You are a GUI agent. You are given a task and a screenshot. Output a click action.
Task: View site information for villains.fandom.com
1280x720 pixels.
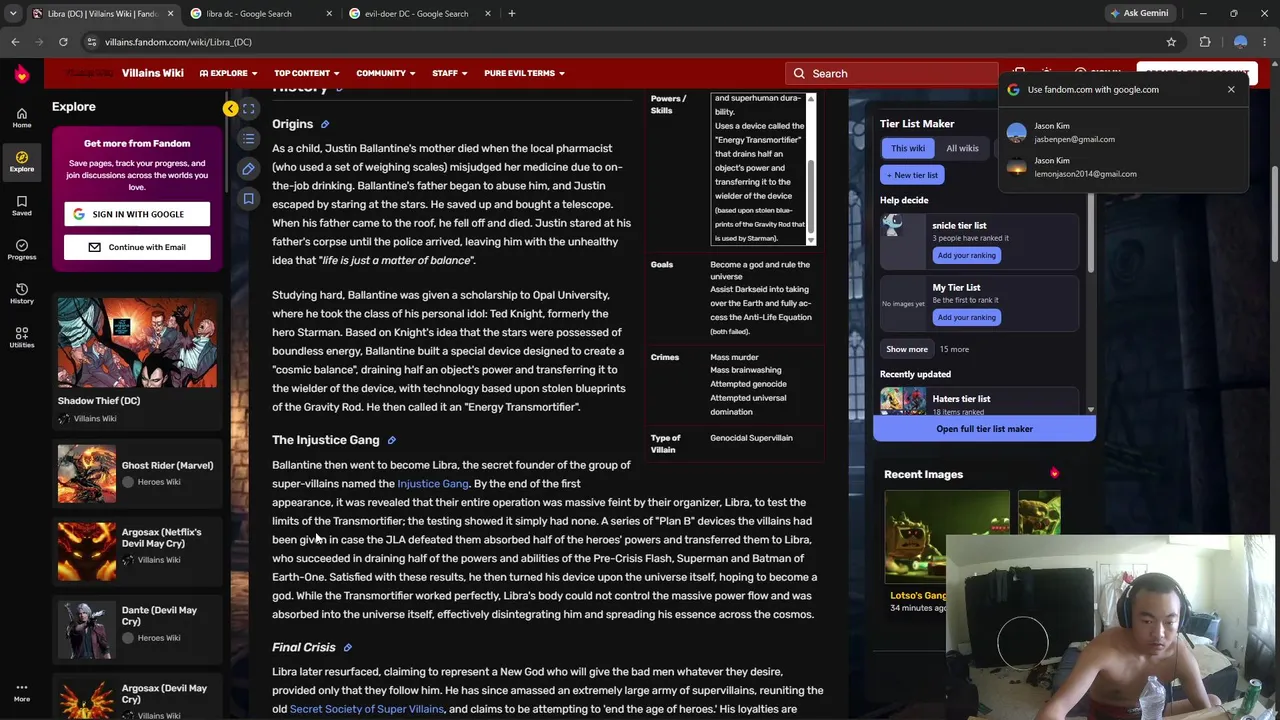(91, 42)
